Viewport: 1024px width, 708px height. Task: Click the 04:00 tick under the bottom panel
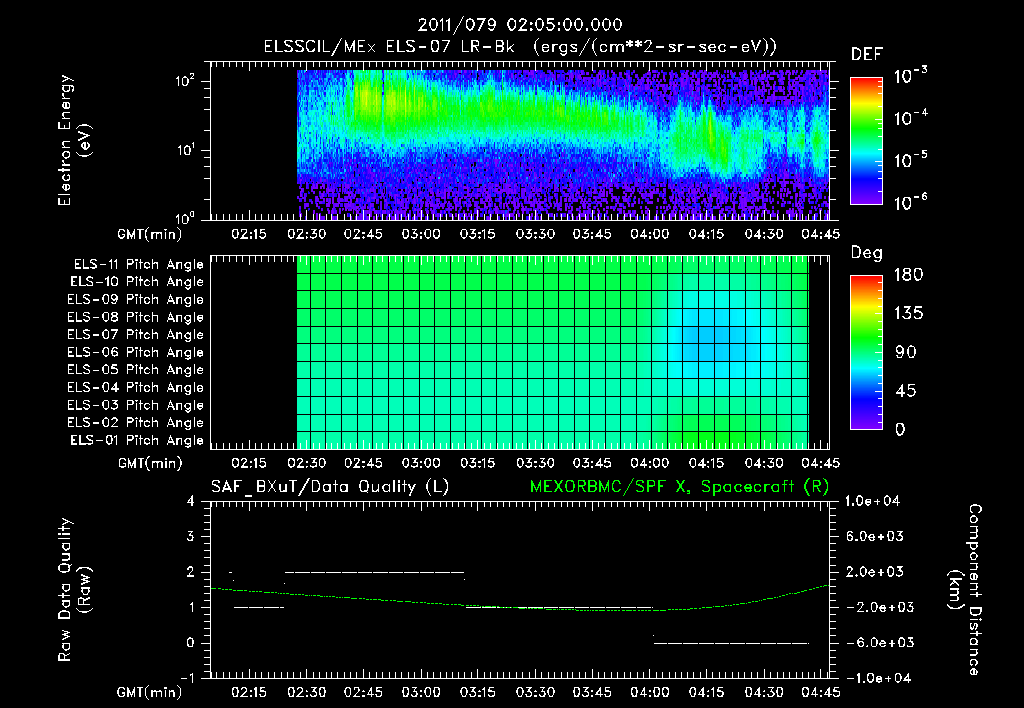pyautogui.click(x=649, y=692)
